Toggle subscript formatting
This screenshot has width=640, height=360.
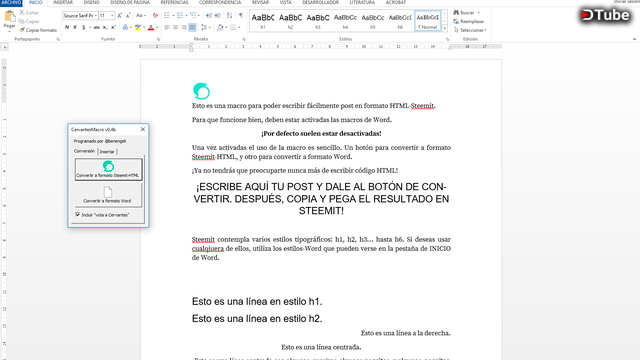point(105,27)
